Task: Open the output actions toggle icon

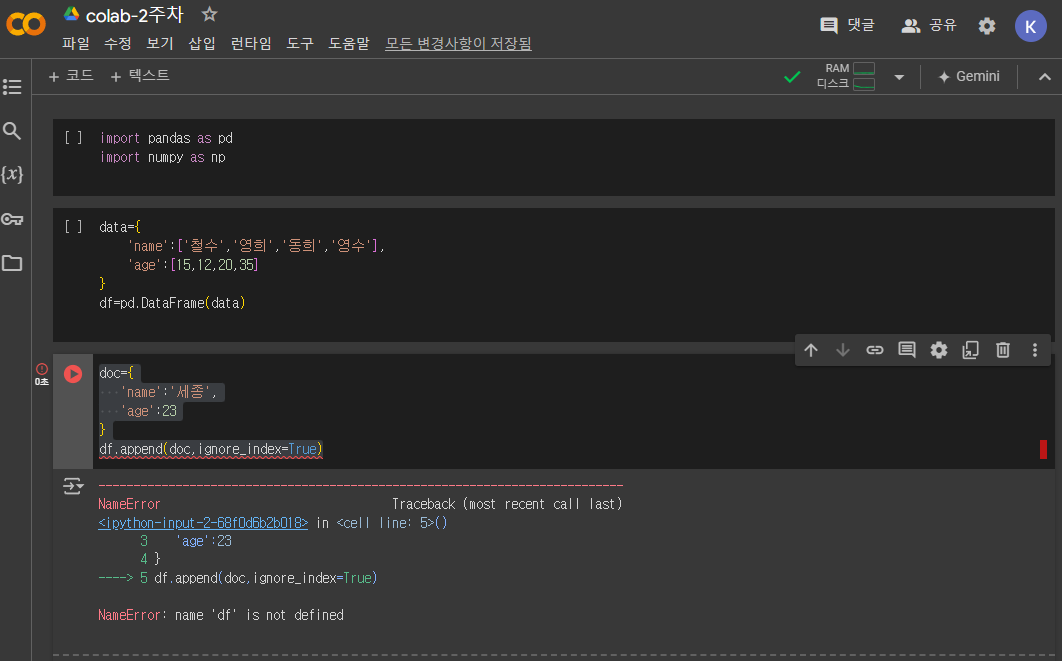Action: click(x=73, y=486)
